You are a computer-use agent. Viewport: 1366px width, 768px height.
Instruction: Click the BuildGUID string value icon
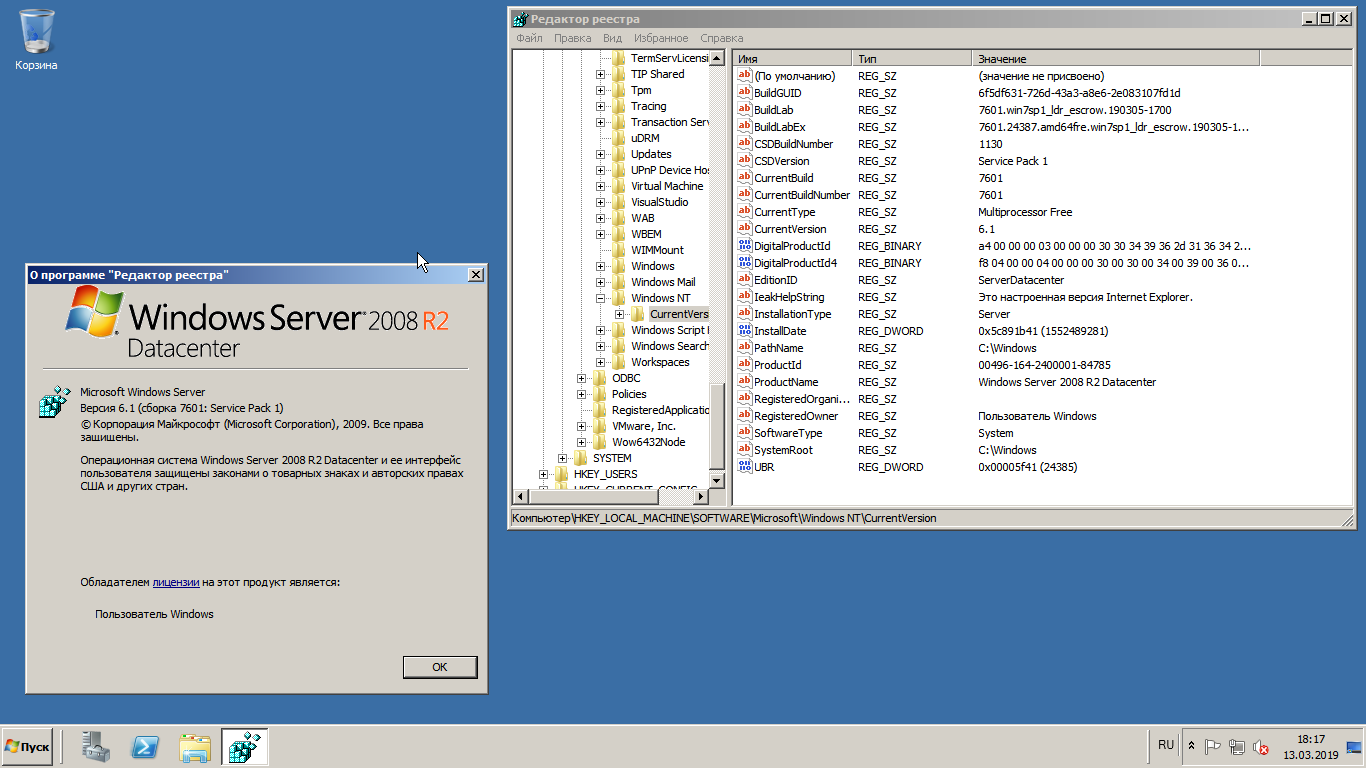click(x=744, y=93)
